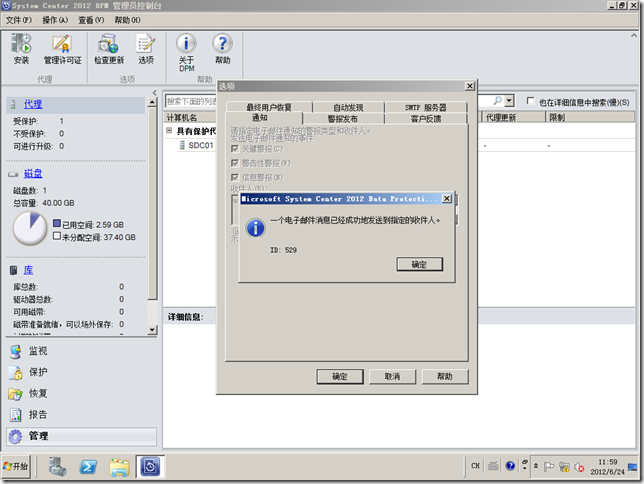The height and width of the screenshot is (484, 644).
Task: Toggle Critical alerts checkbox
Action: [235, 148]
